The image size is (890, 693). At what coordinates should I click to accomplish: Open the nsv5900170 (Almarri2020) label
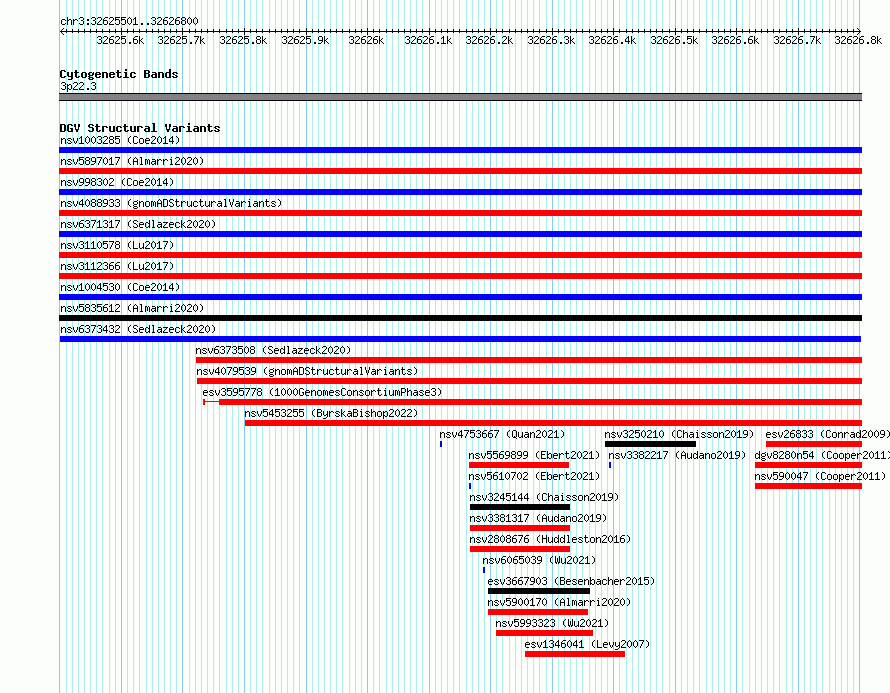559,602
